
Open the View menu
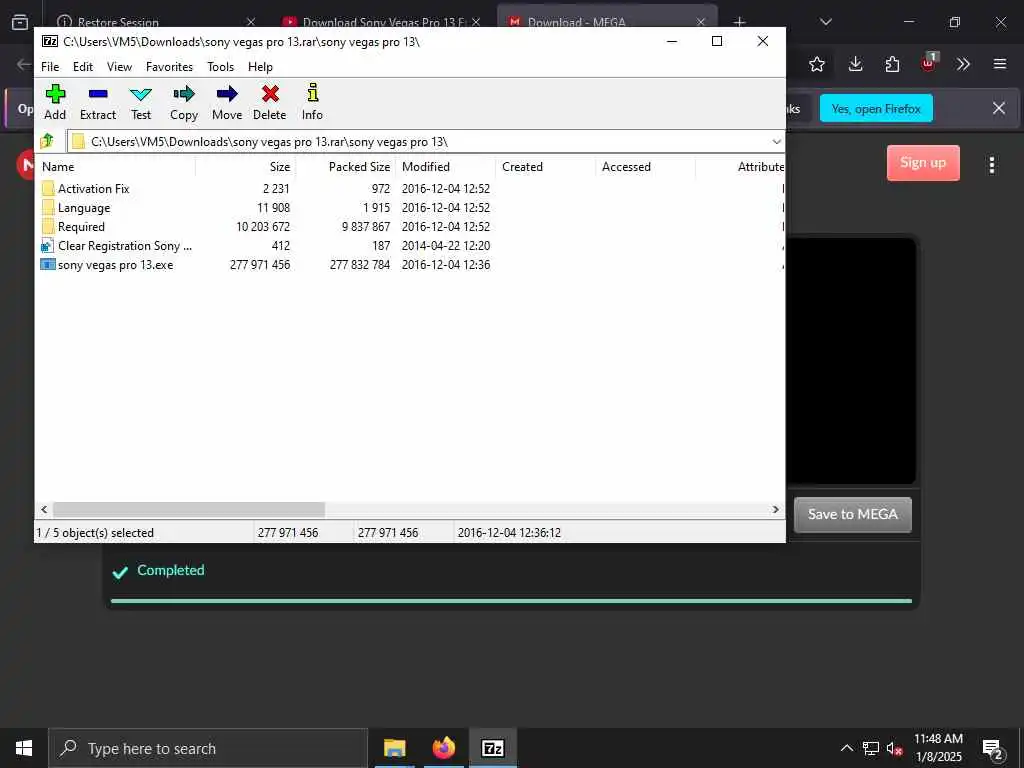click(x=120, y=67)
